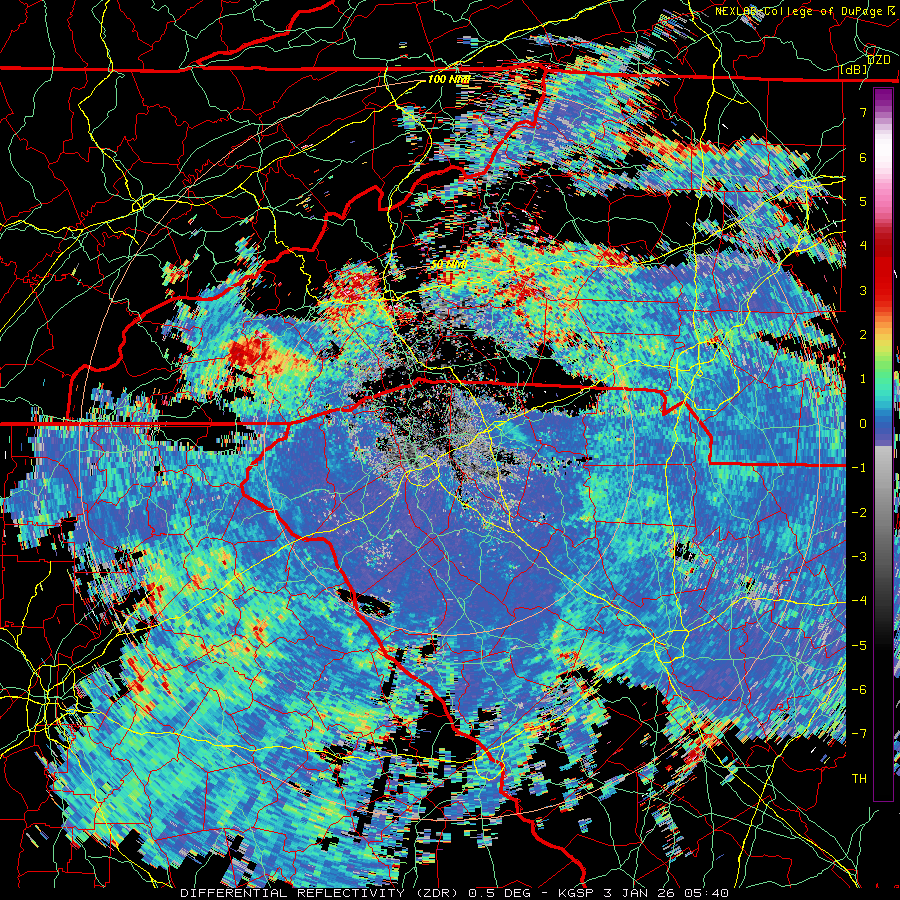Click the 4 value on the color scale
Viewport: 900px width, 900px height.
(x=863, y=246)
